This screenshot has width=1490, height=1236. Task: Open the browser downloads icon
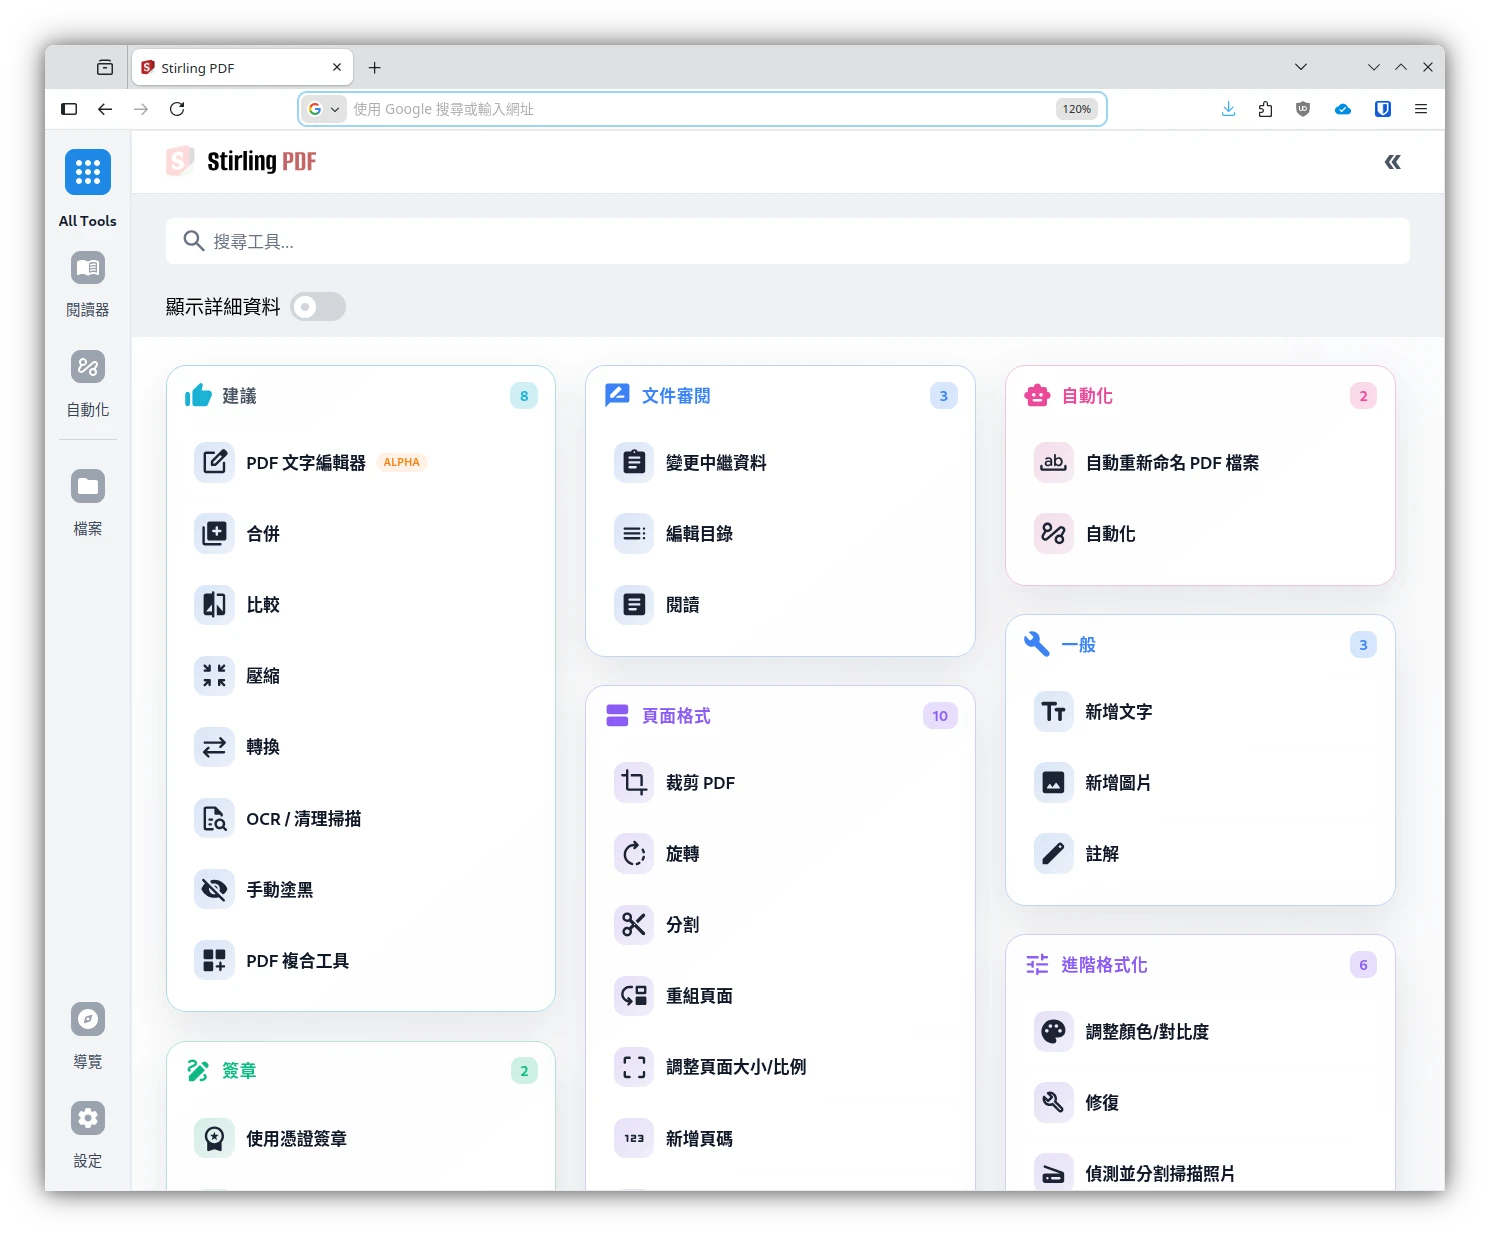[x=1228, y=109]
